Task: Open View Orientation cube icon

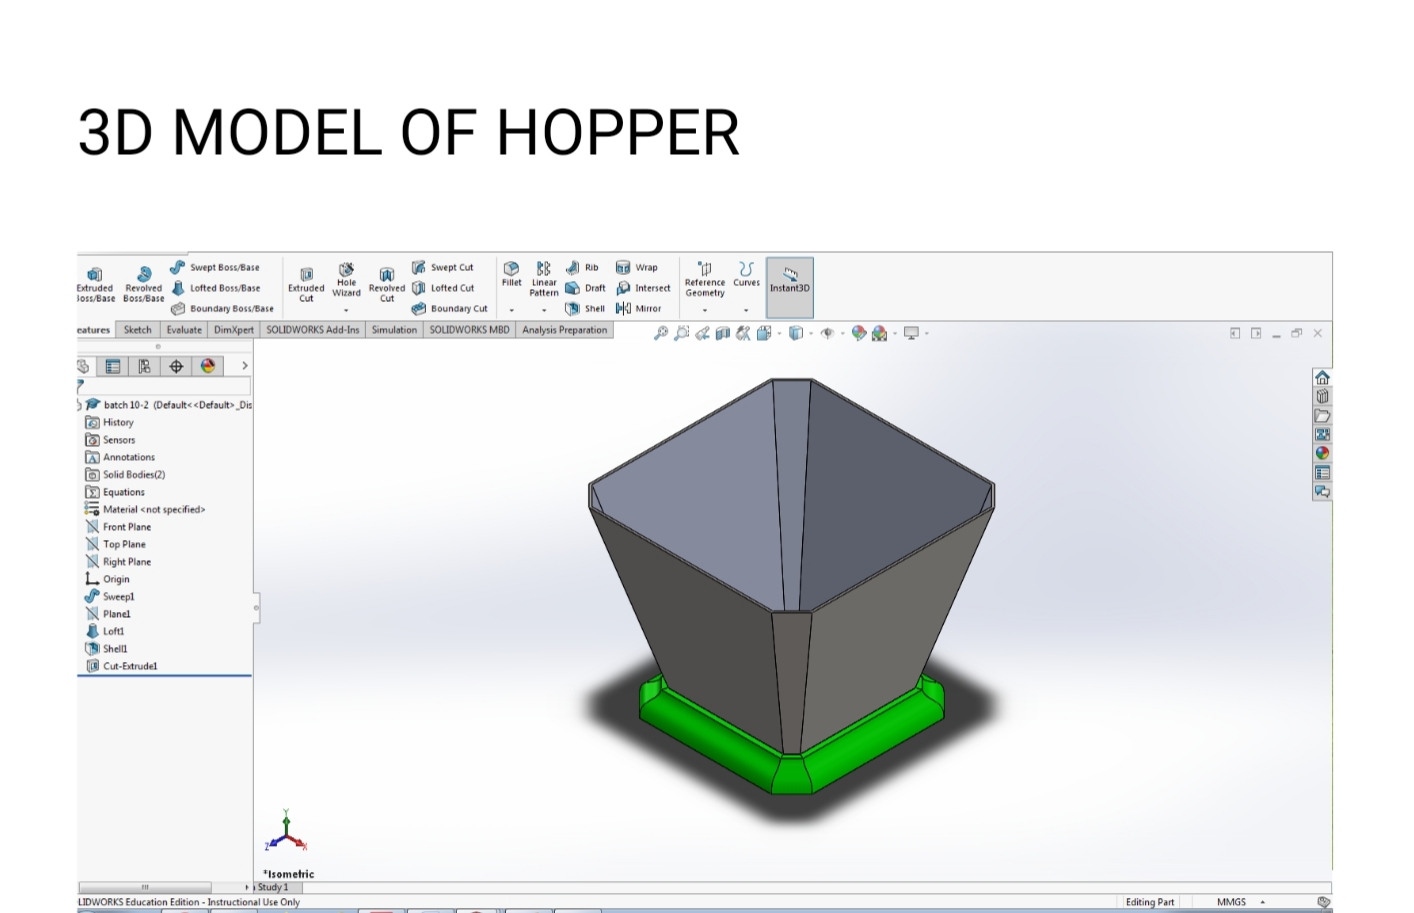Action: click(764, 333)
